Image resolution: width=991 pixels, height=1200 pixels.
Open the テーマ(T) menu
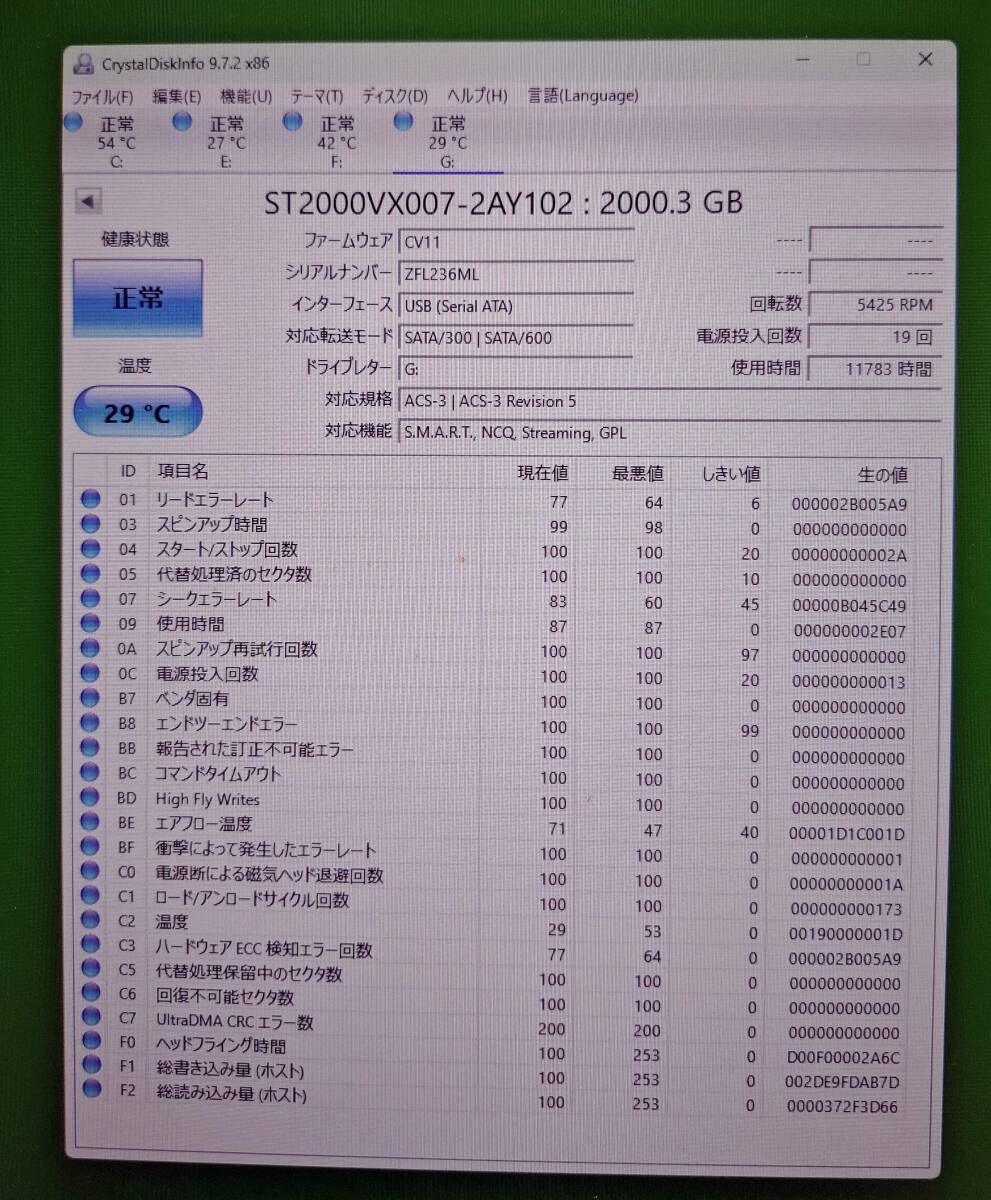click(x=316, y=97)
